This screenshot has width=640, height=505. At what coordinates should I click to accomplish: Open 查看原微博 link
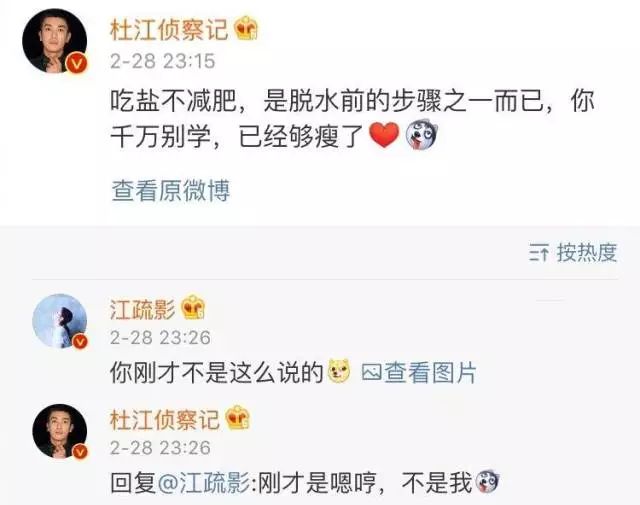171,191
